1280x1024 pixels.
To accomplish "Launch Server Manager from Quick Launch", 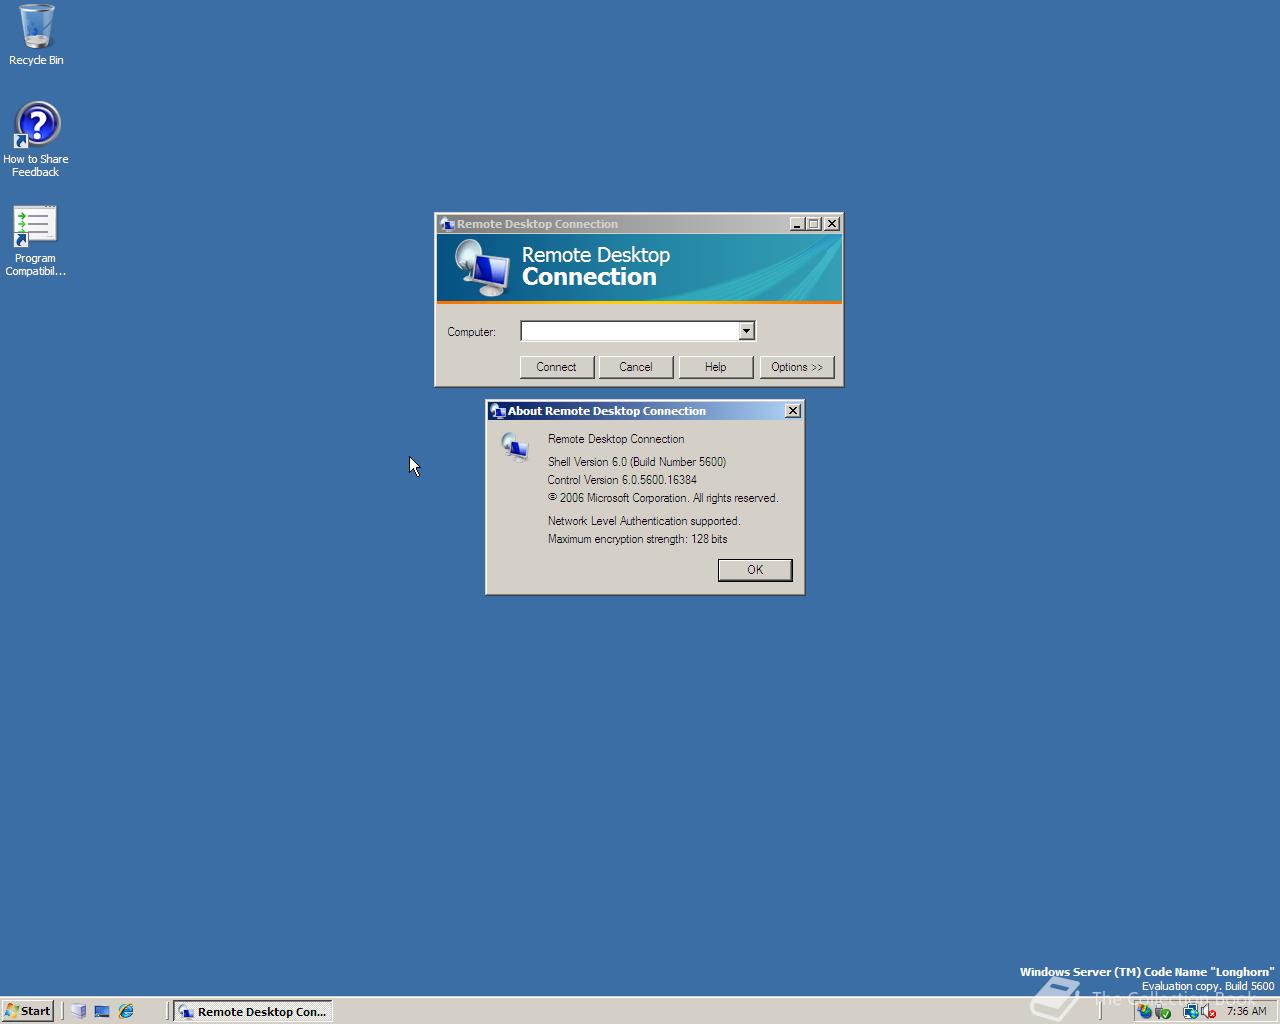I will click(78, 1011).
